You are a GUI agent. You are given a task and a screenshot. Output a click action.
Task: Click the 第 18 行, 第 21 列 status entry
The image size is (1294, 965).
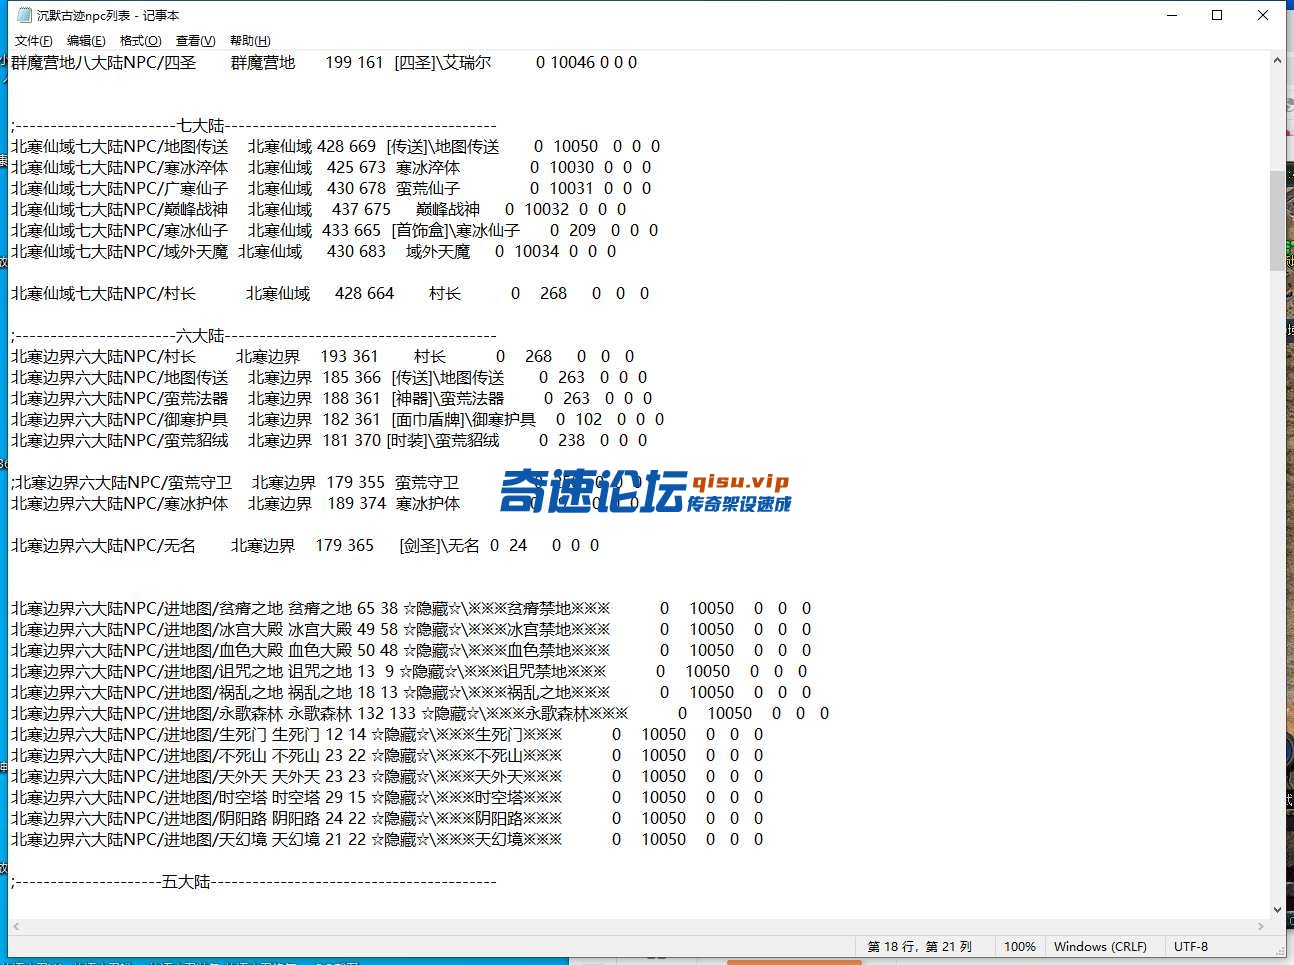[919, 946]
